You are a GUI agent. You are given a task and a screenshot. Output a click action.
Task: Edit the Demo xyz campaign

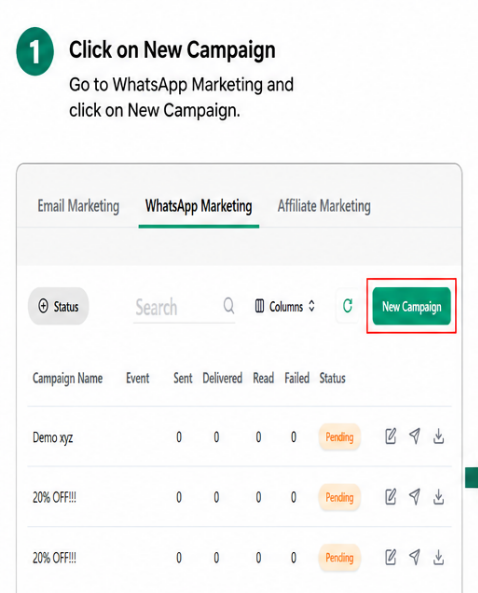click(391, 436)
